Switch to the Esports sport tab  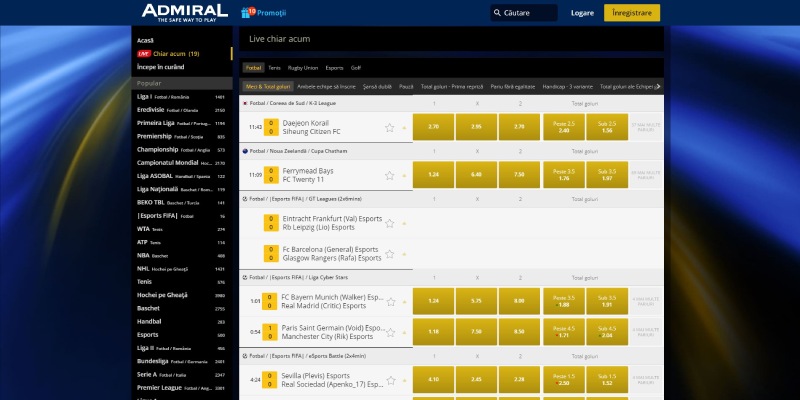334,68
